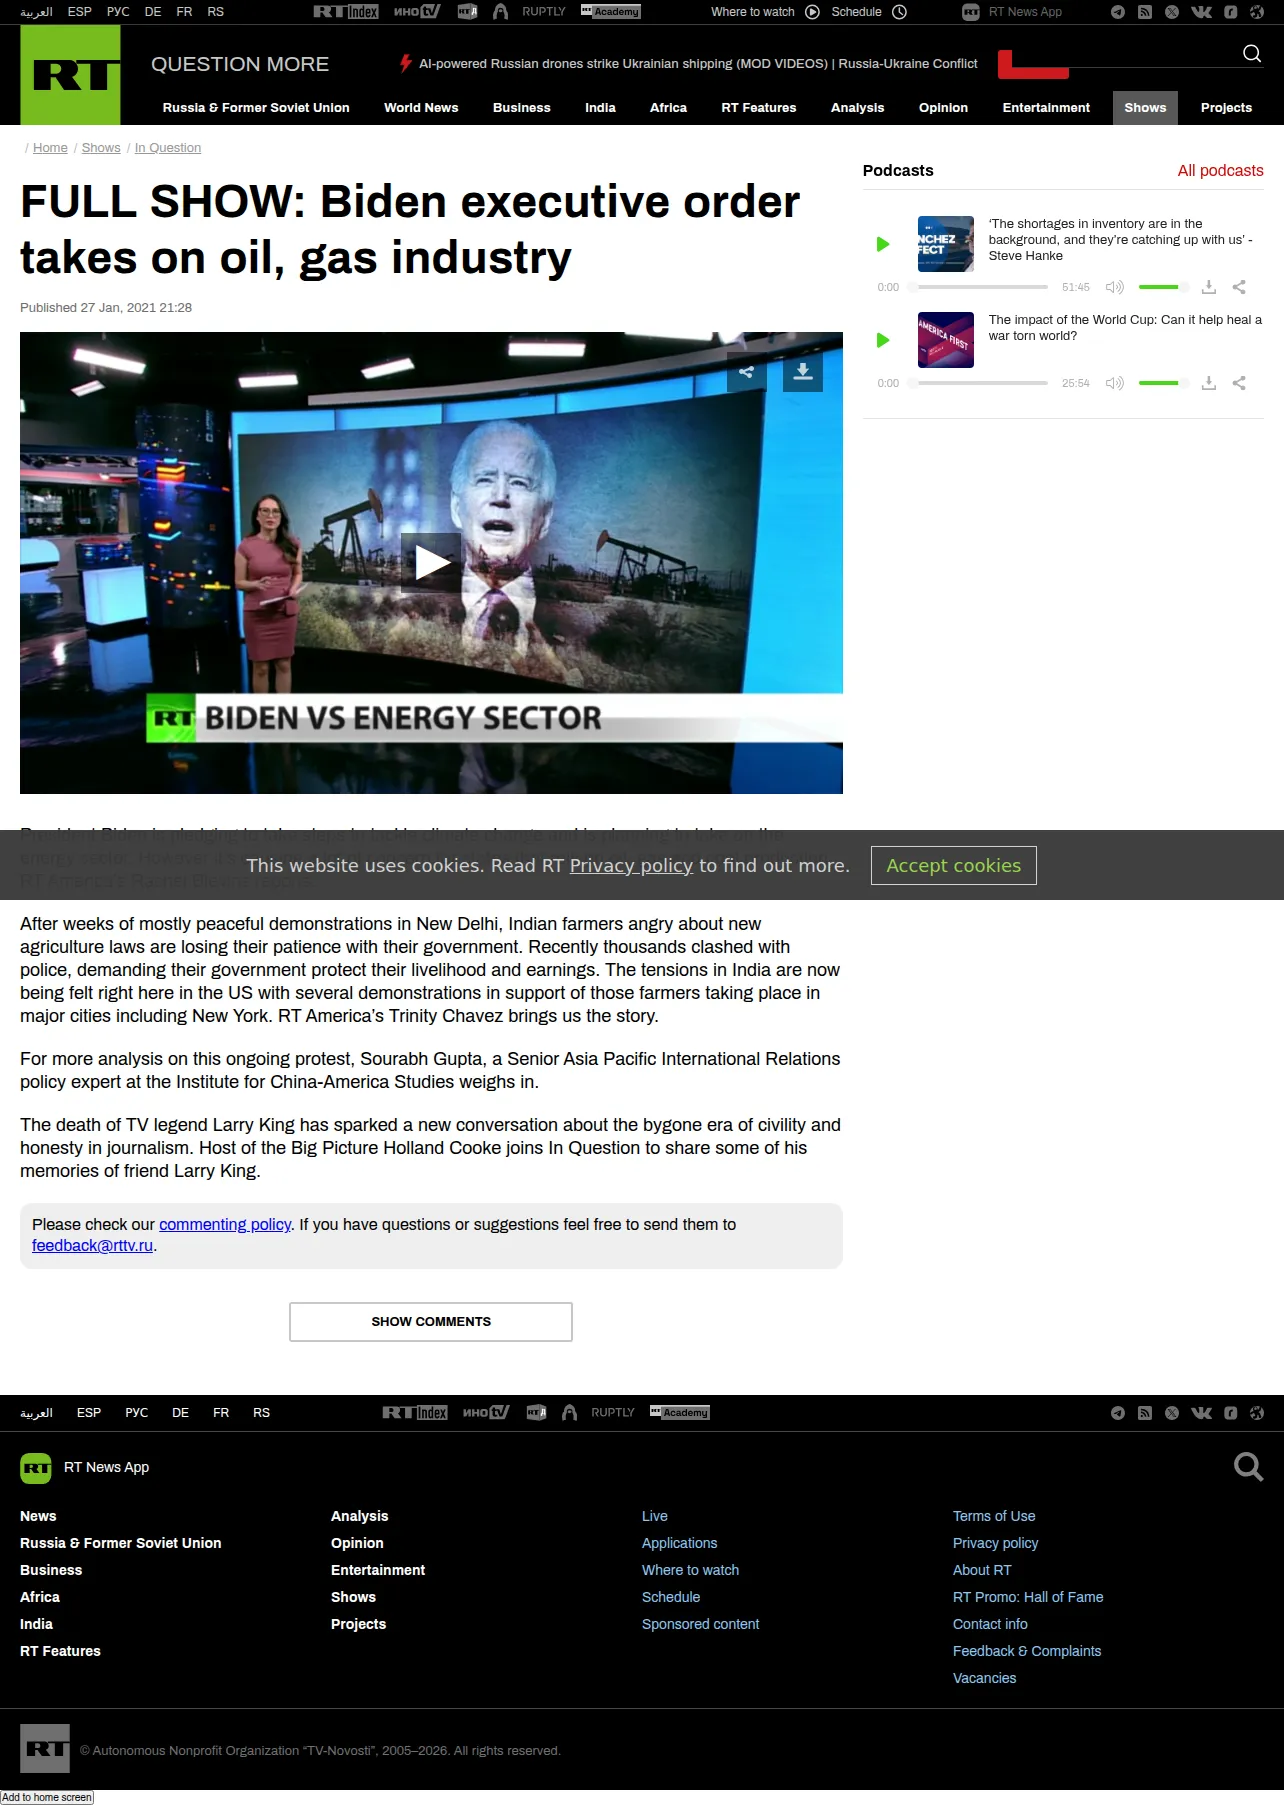Open the Terms of Use footer link
The width and height of the screenshot is (1284, 1805).
tap(994, 1517)
